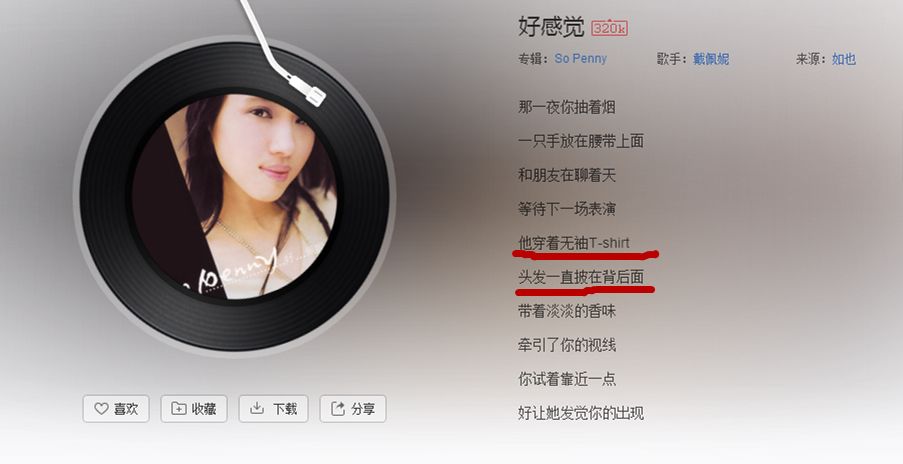Open singer 戴佩妮's page link
Viewport: 903px width, 464px height.
[x=711, y=59]
